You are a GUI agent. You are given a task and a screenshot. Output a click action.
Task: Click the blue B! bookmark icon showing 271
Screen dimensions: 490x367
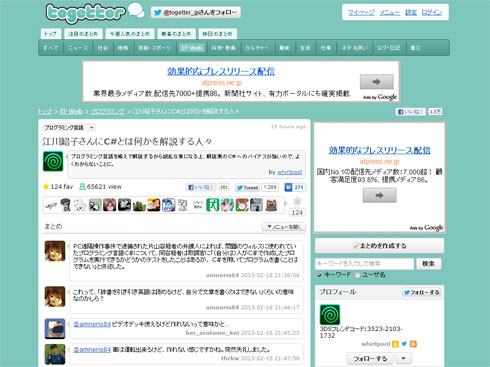[288, 187]
